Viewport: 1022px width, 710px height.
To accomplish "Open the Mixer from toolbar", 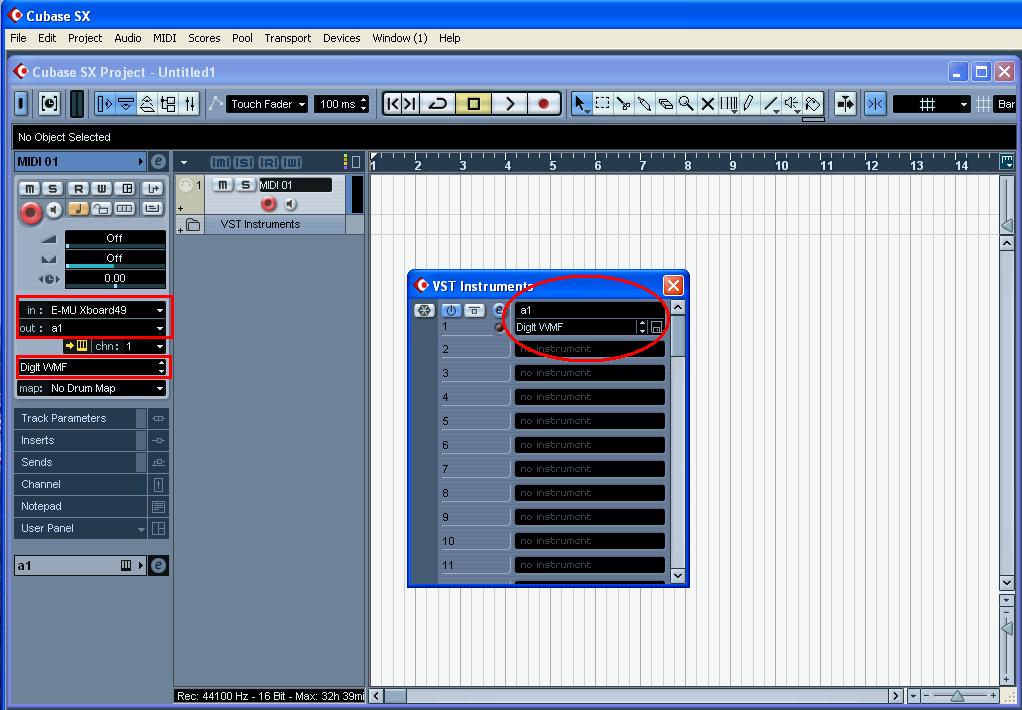I will (190, 104).
